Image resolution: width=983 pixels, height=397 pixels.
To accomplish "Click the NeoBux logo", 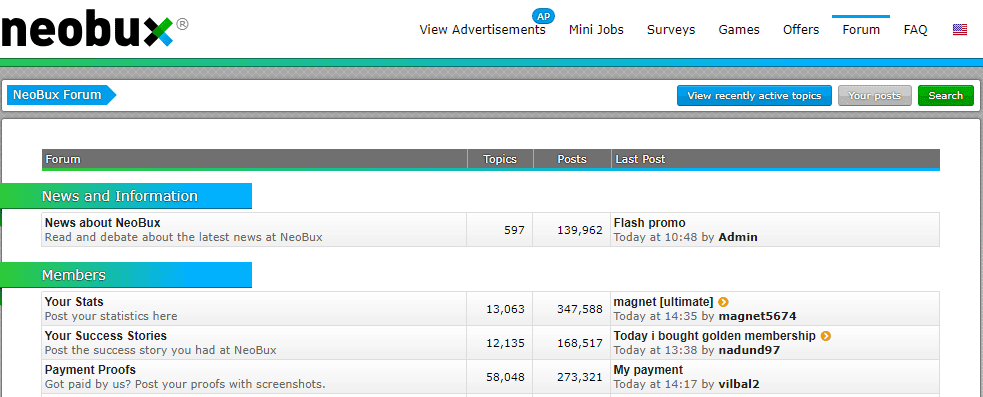I will tap(94, 29).
